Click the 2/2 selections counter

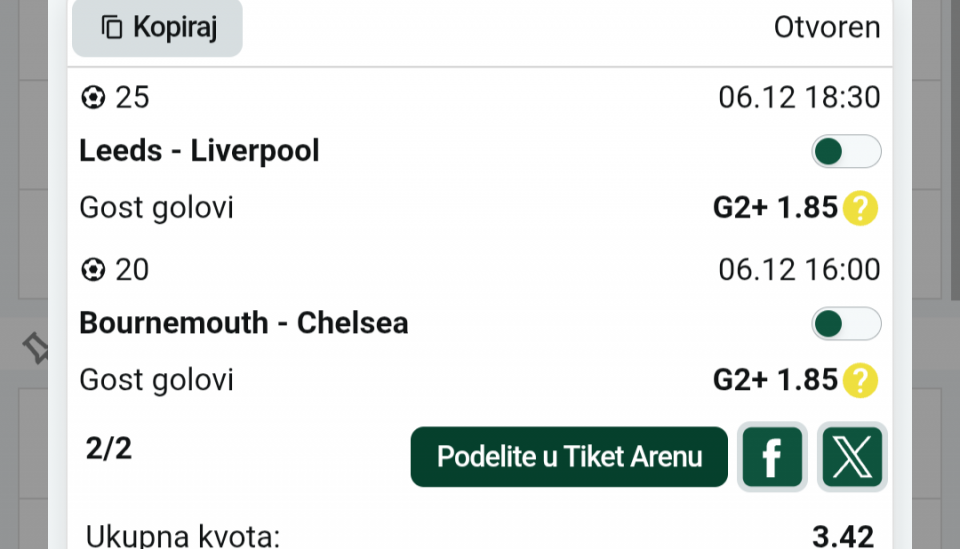pos(108,449)
